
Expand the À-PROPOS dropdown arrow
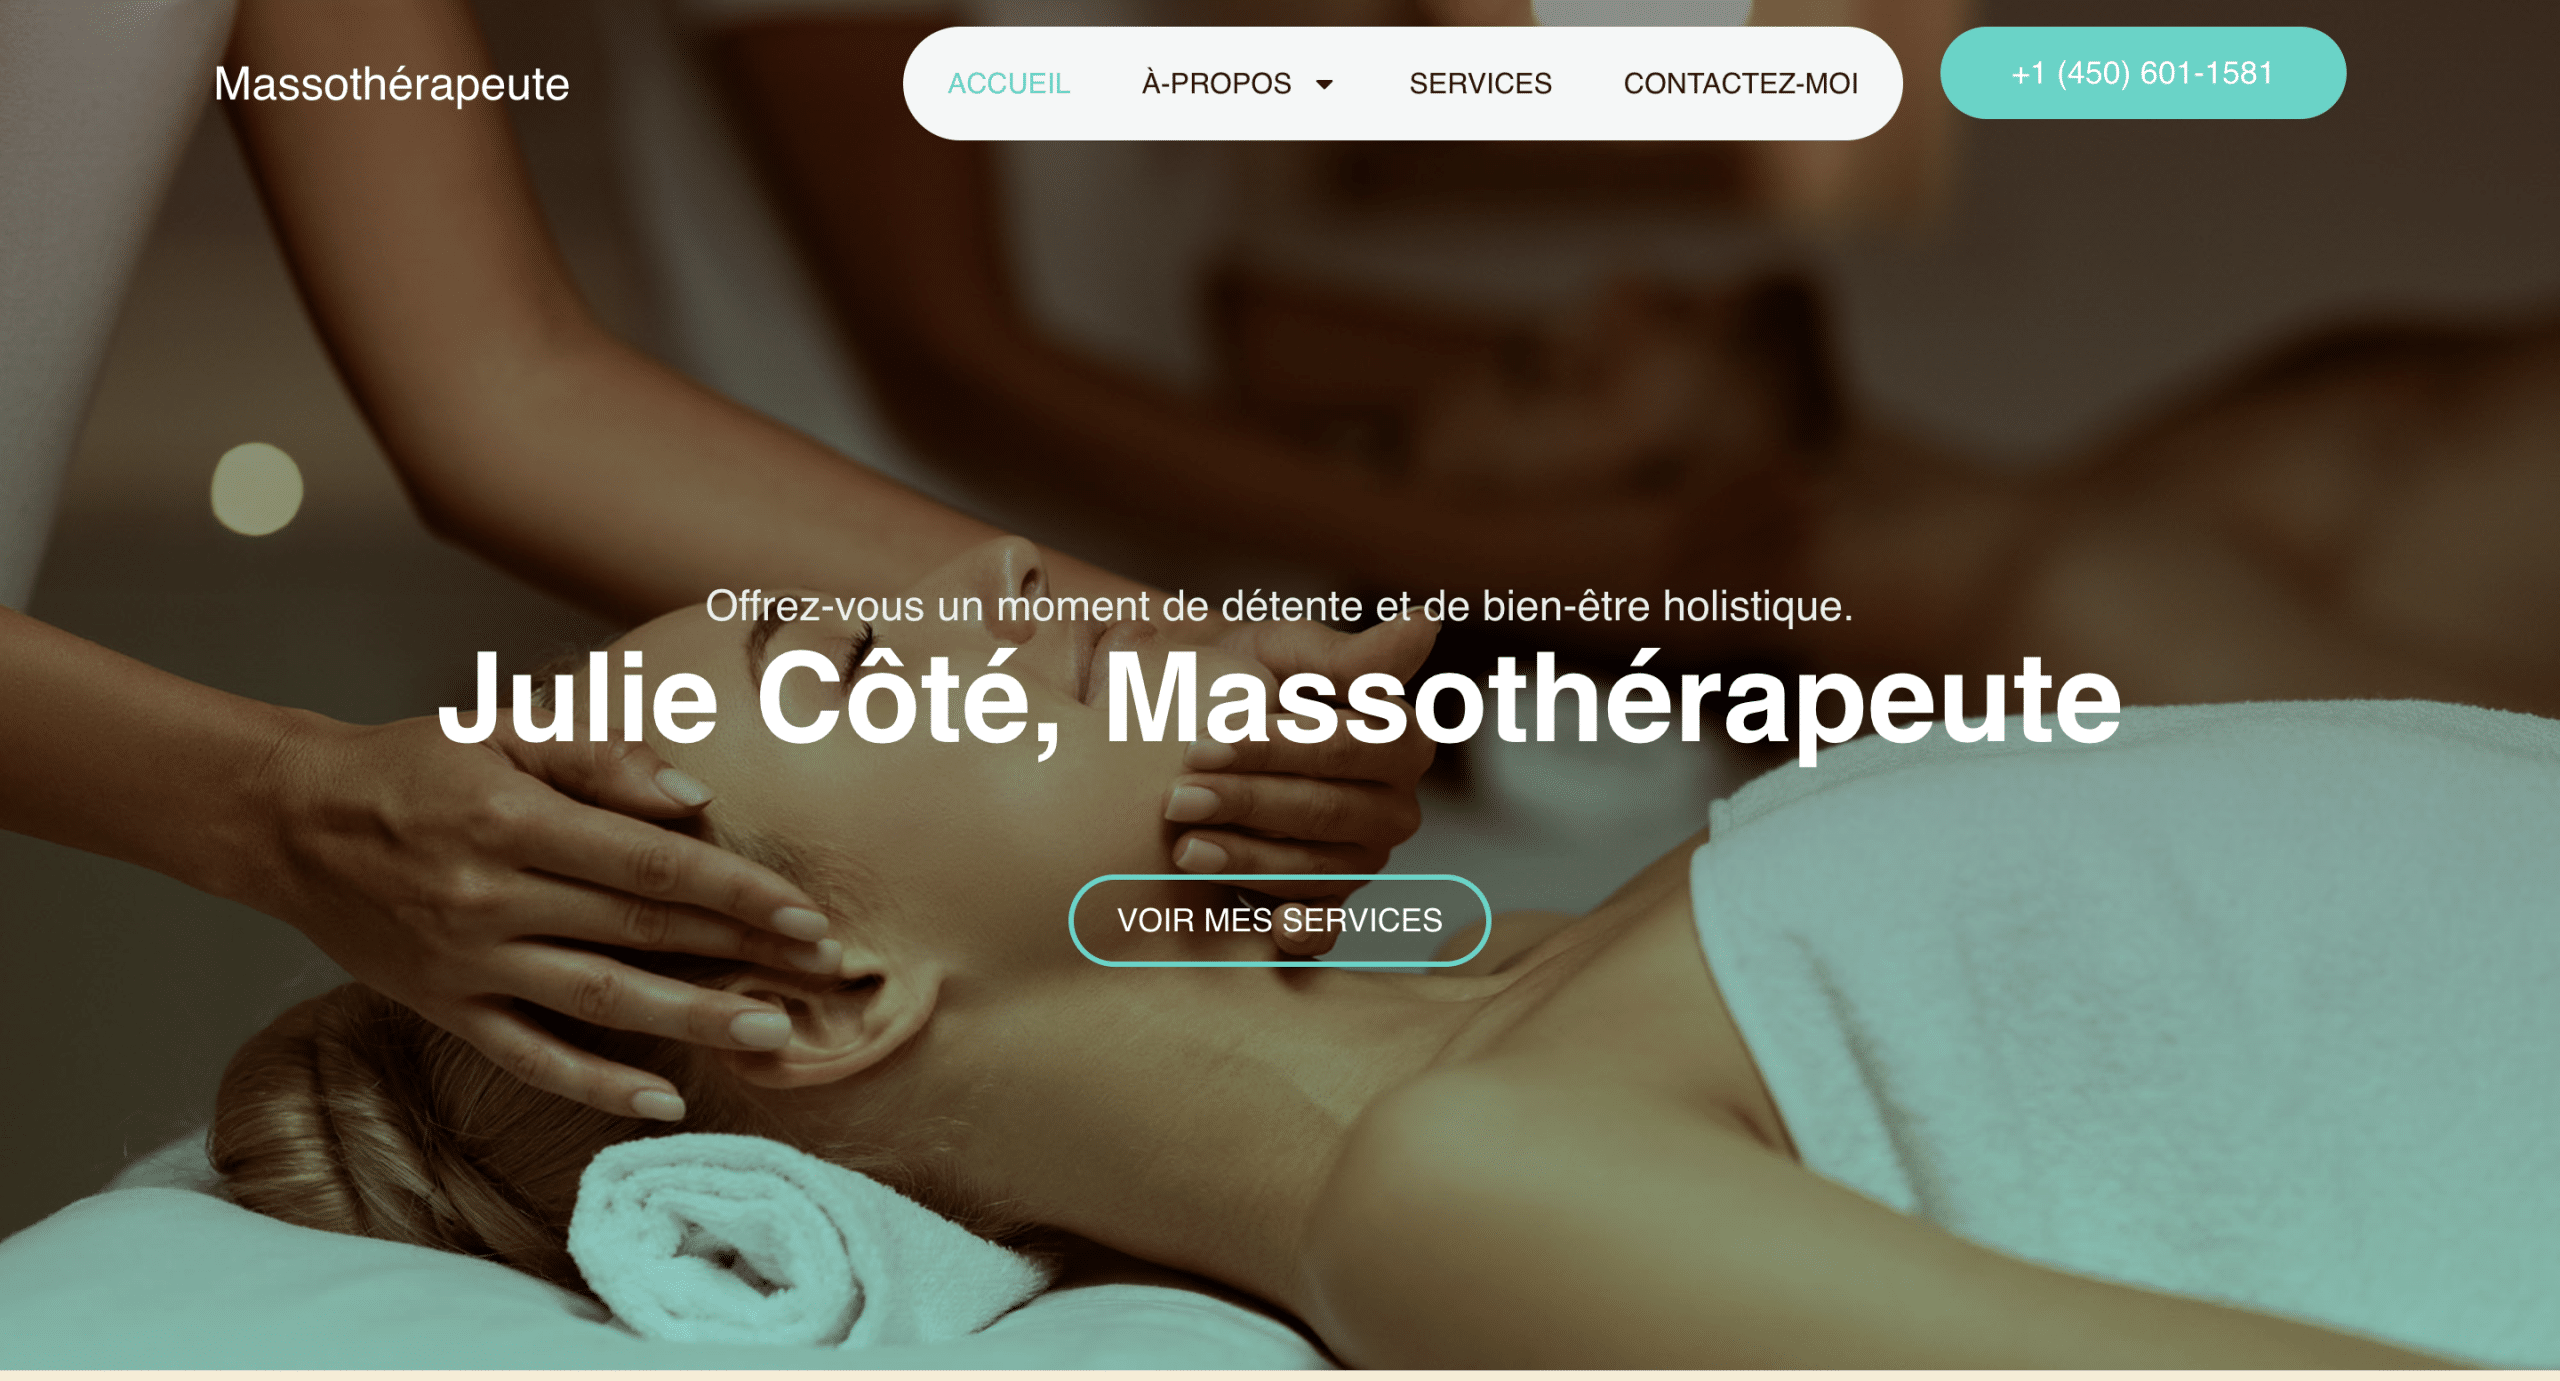tap(1325, 84)
